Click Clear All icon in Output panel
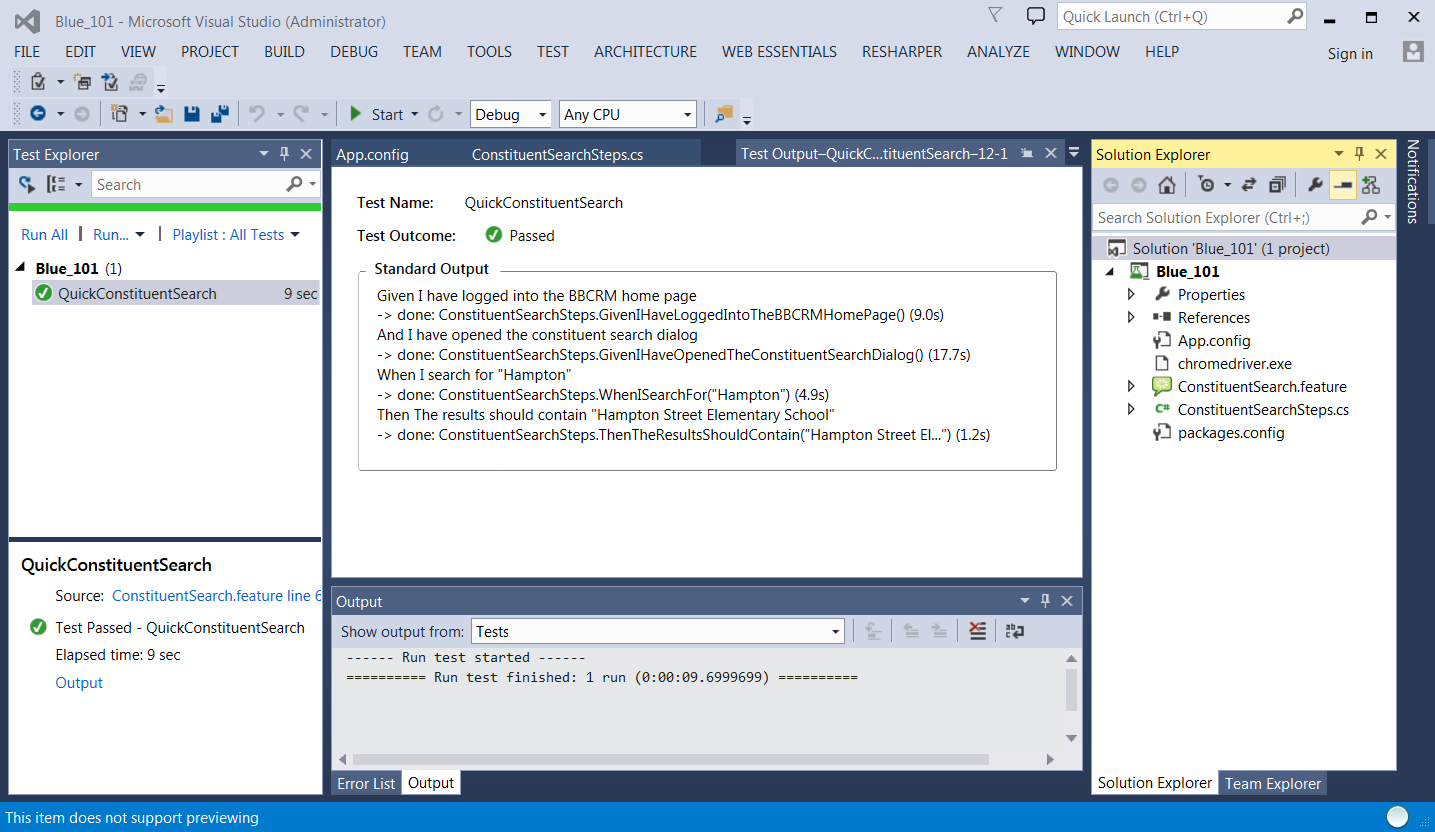 978,631
